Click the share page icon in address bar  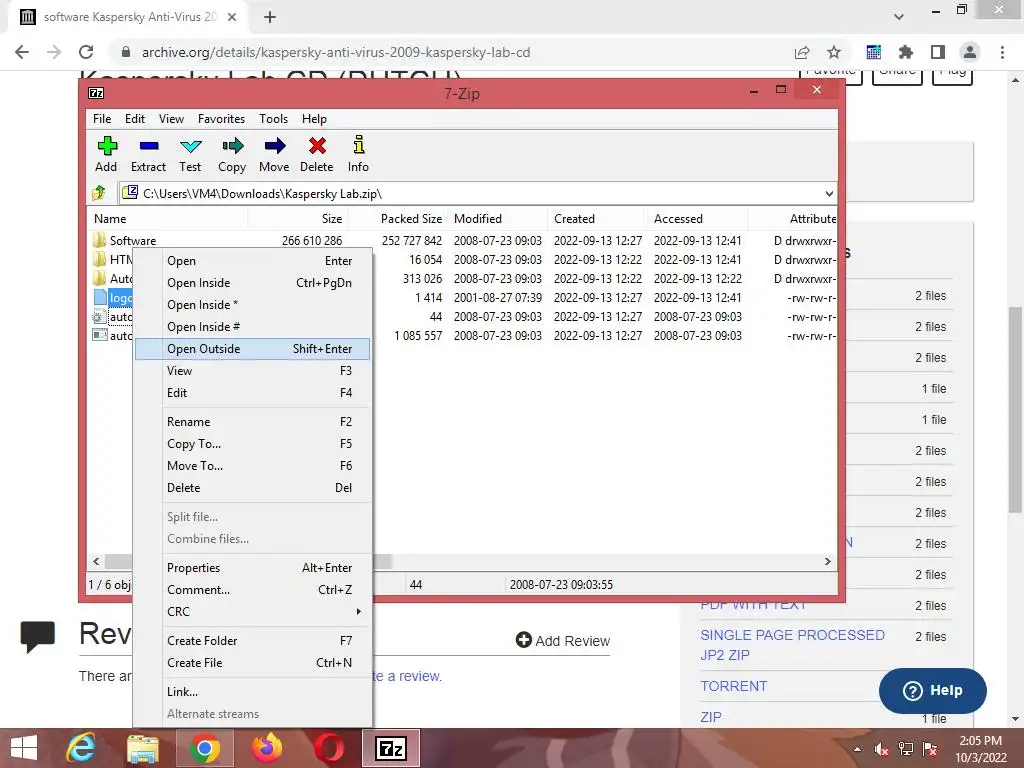pyautogui.click(x=802, y=52)
